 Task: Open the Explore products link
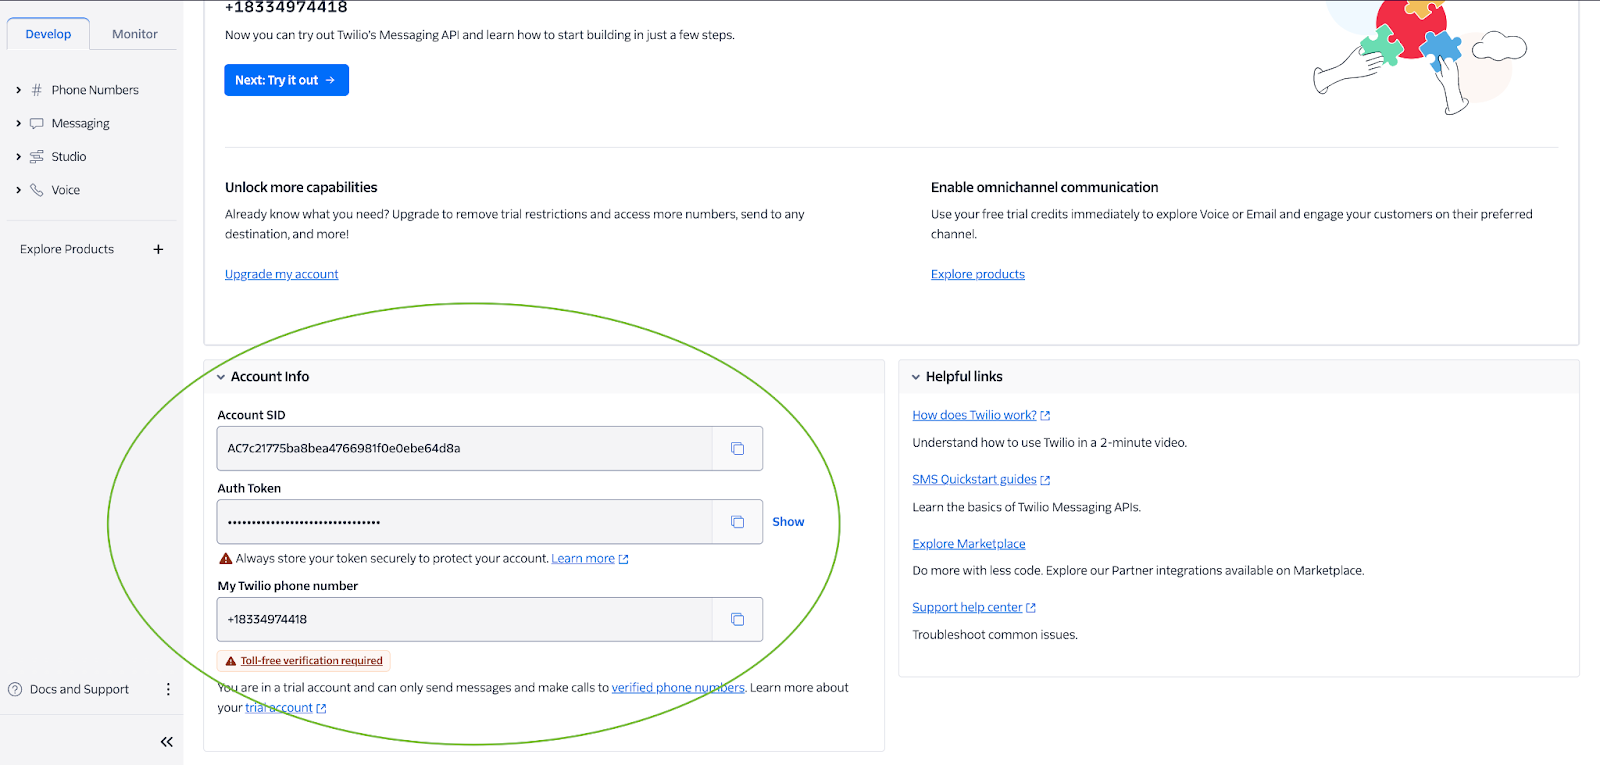coord(978,274)
